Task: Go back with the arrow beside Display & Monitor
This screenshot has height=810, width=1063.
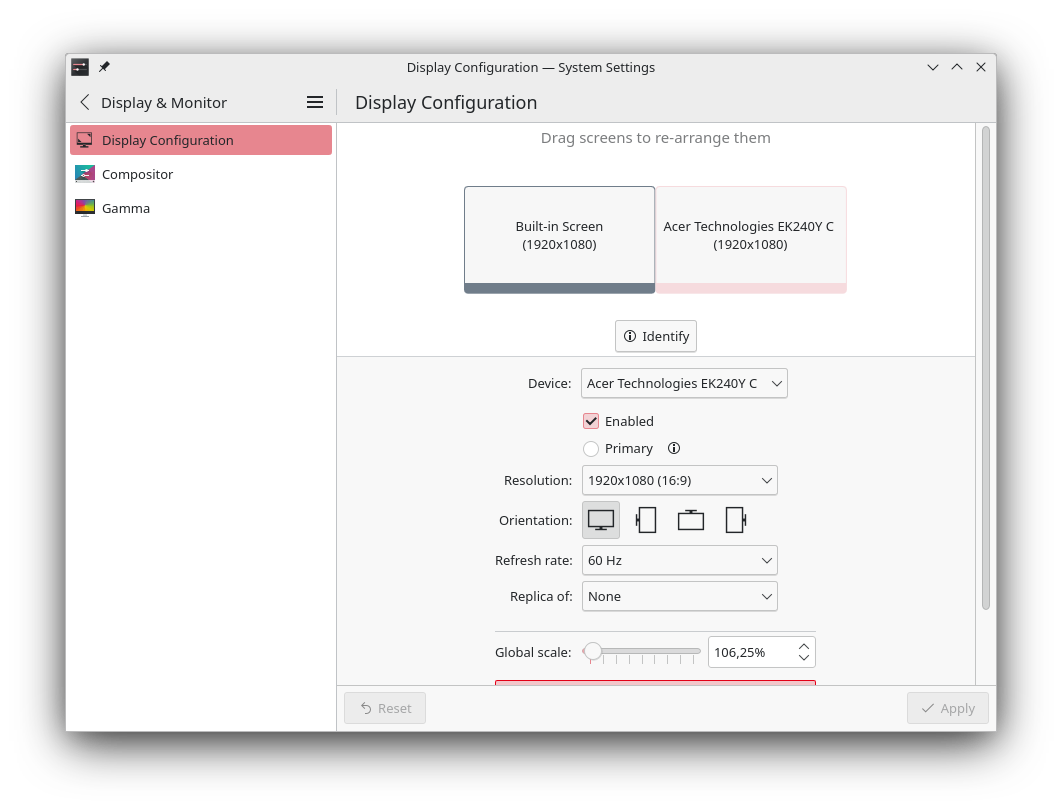Action: pos(85,102)
